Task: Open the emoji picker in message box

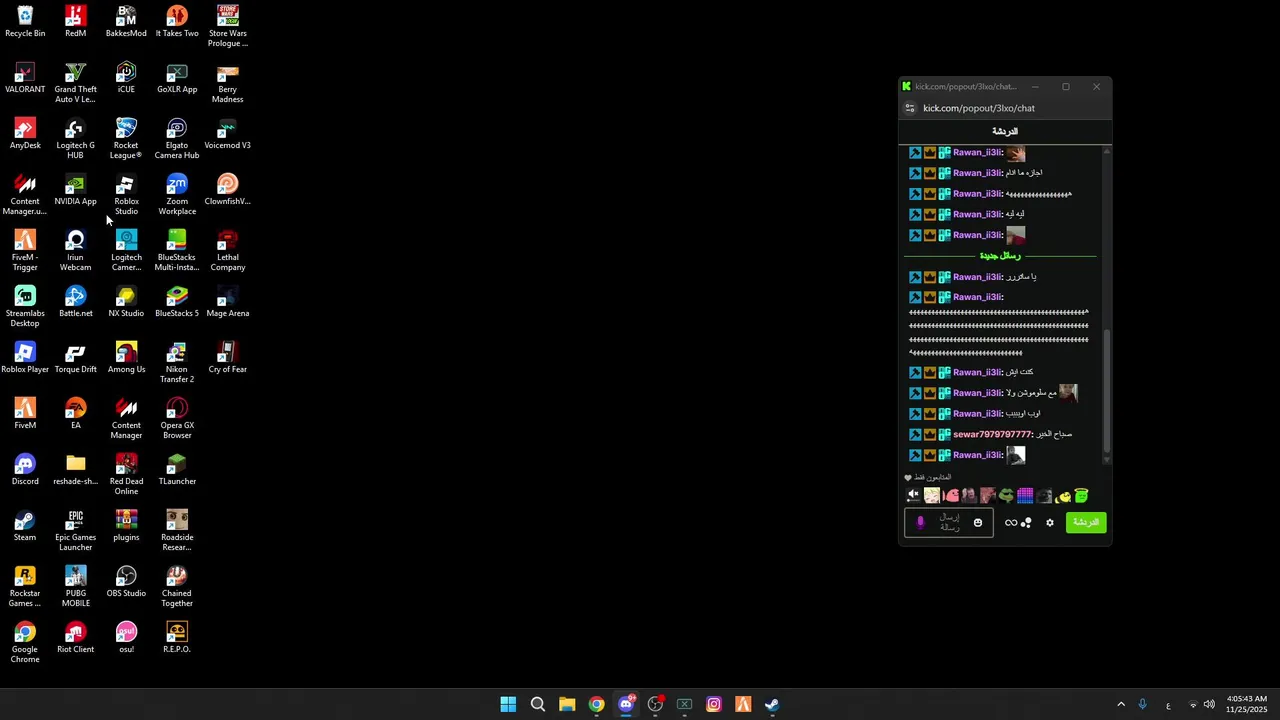Action: tap(978, 523)
